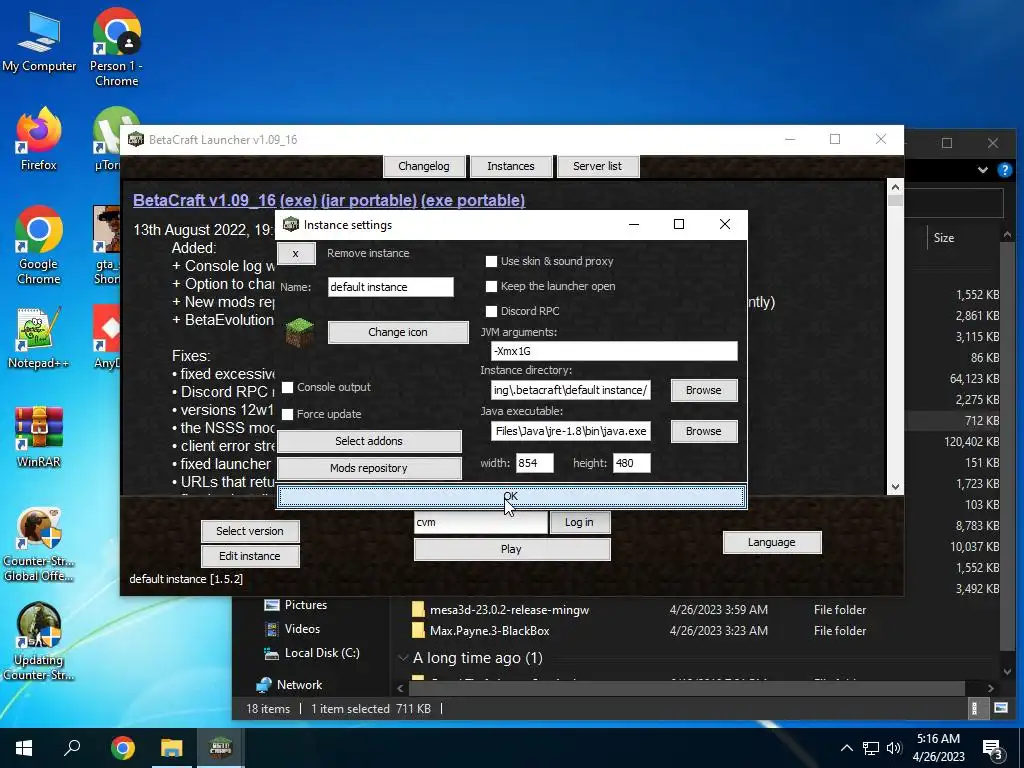Click the Select version button

tap(250, 531)
